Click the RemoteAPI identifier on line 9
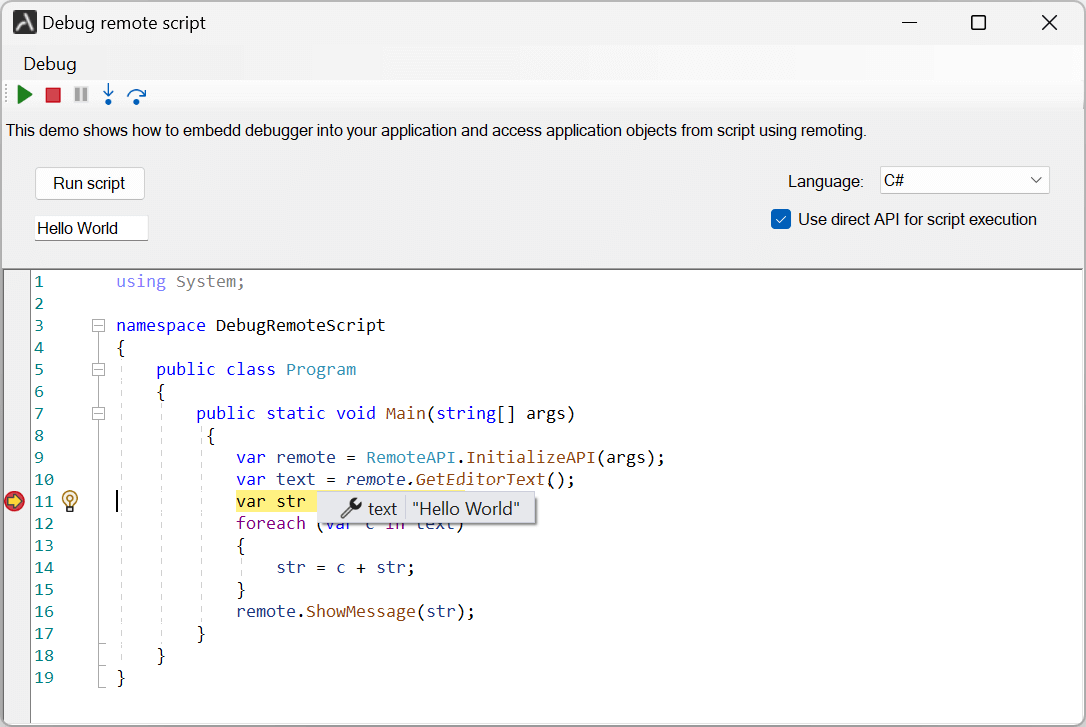This screenshot has height=727, width=1086. pyautogui.click(x=411, y=458)
